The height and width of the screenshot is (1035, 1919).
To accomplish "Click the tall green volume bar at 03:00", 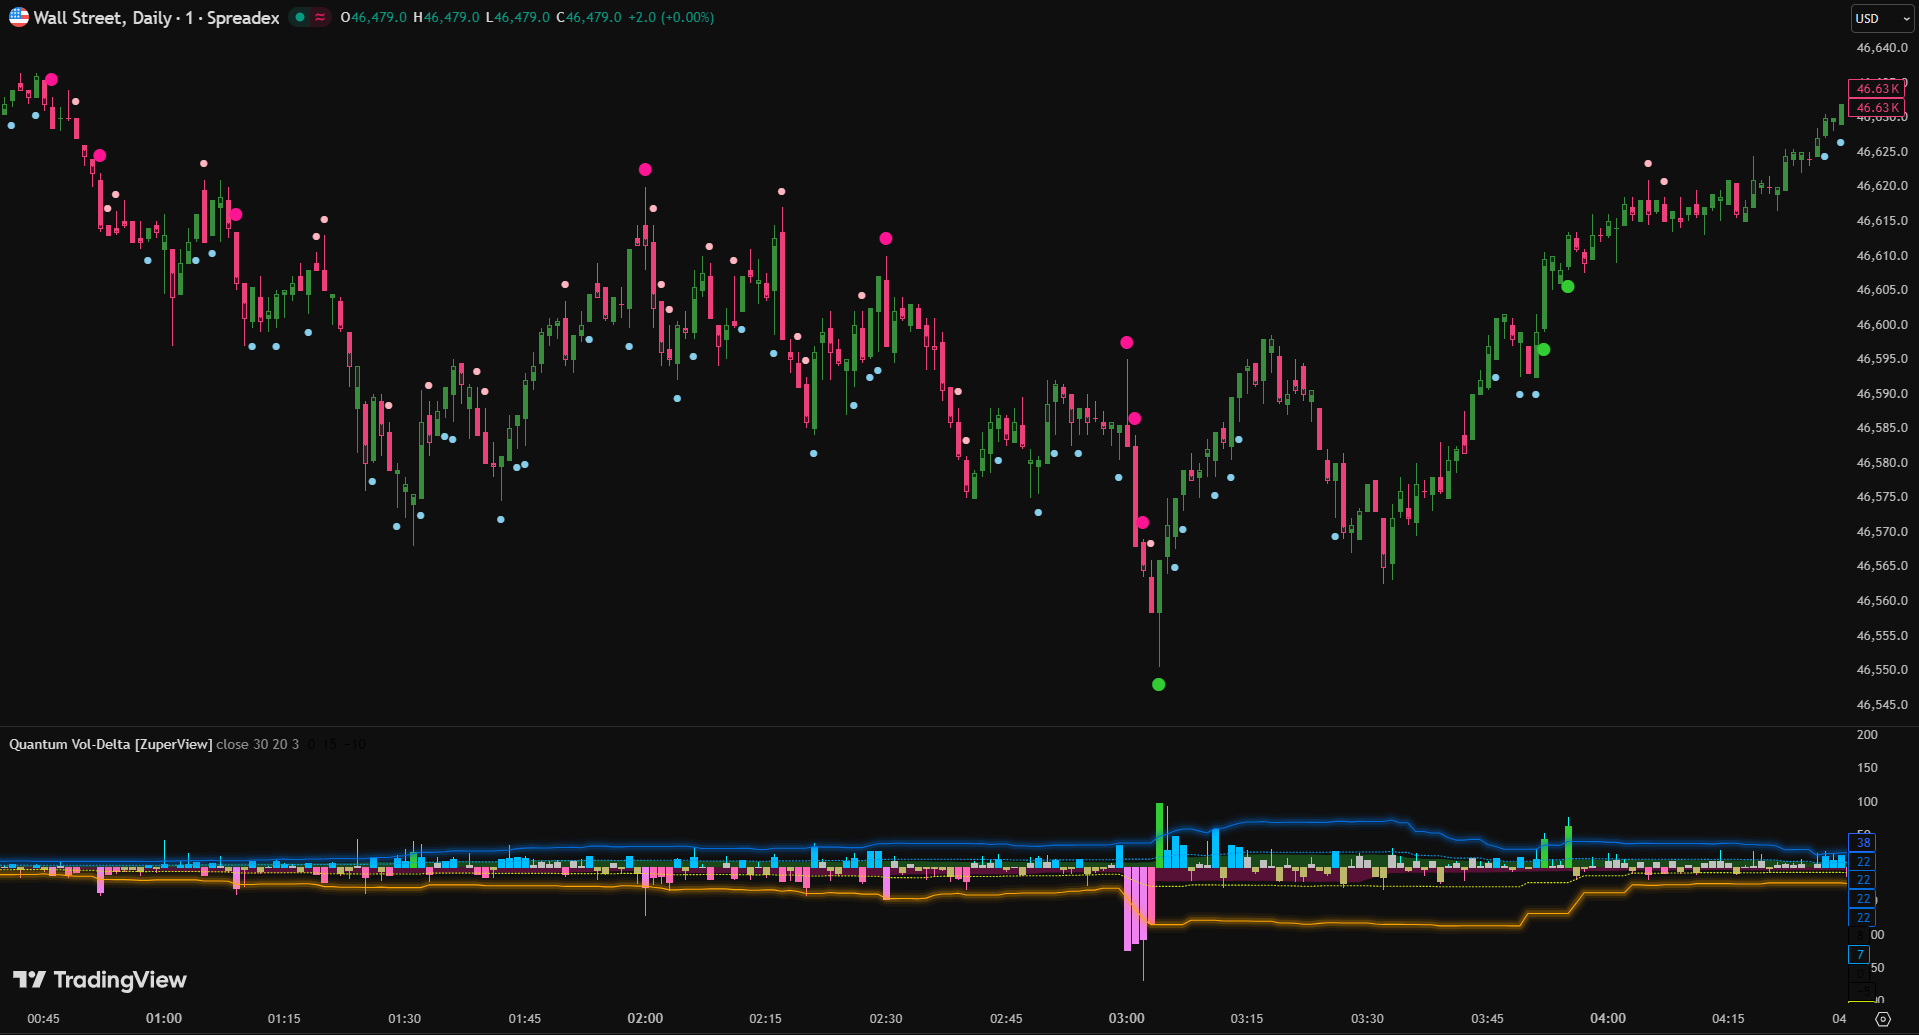I will 1160,834.
